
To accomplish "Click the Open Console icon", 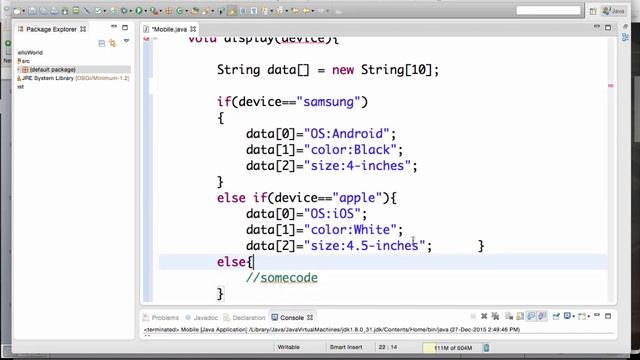I will 582,316.
